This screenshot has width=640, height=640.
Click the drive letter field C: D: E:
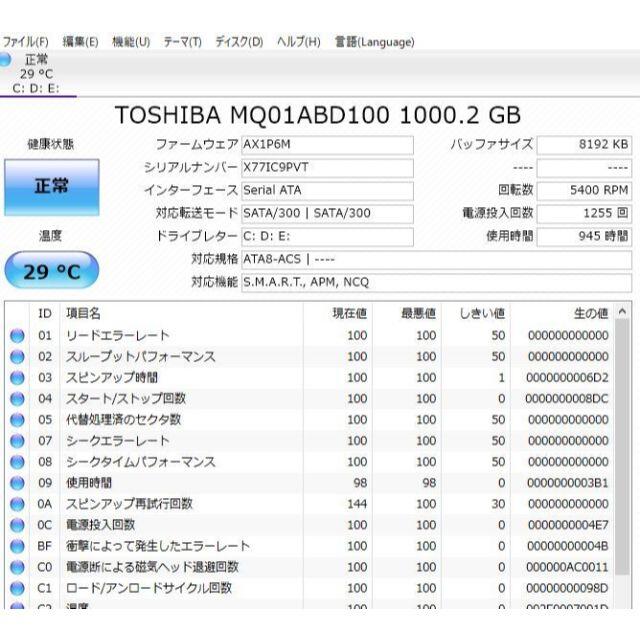point(327,237)
